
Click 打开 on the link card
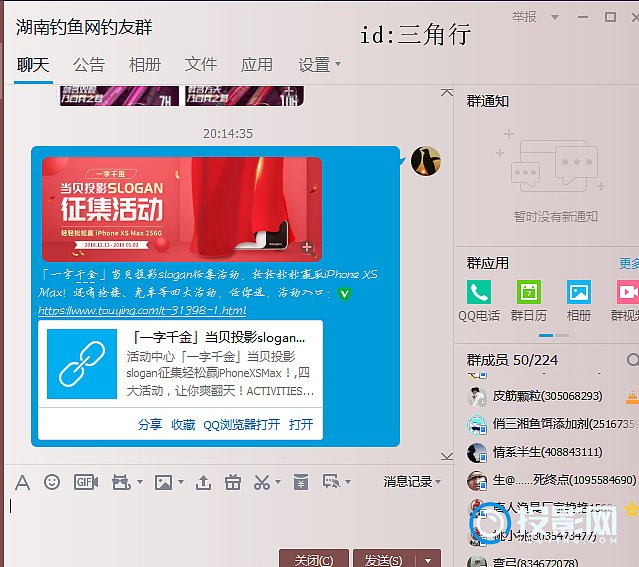pos(301,424)
